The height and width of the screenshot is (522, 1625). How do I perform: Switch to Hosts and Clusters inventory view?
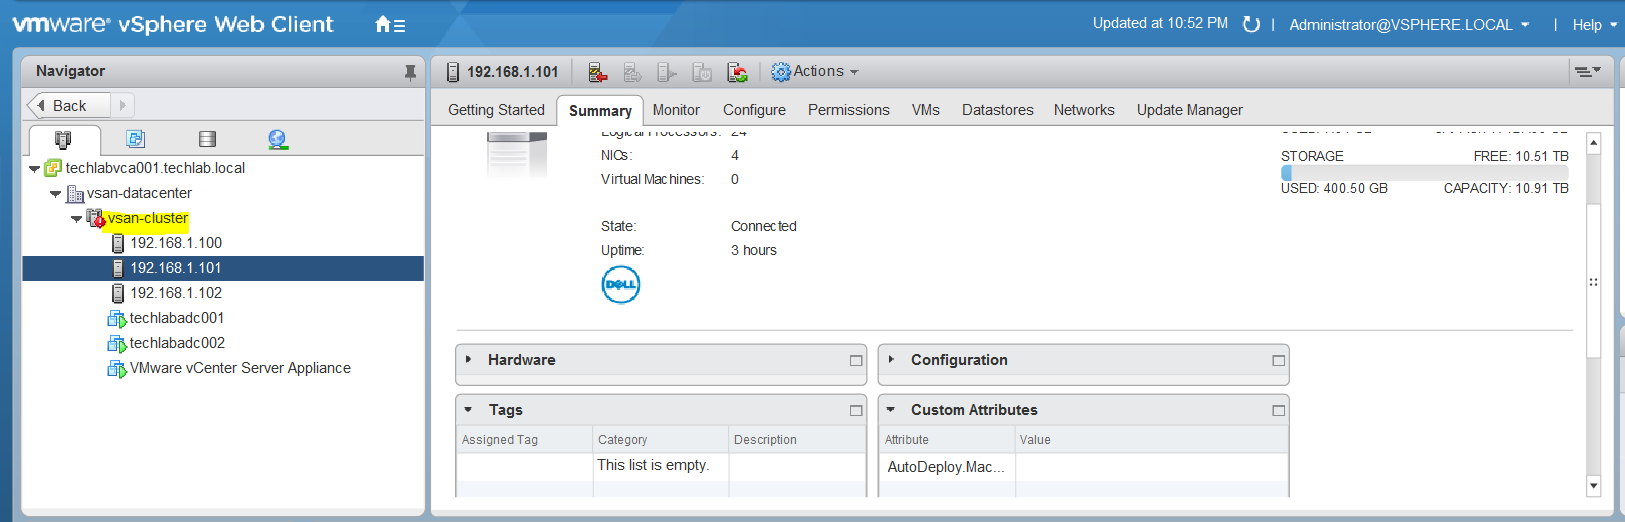coord(63,139)
